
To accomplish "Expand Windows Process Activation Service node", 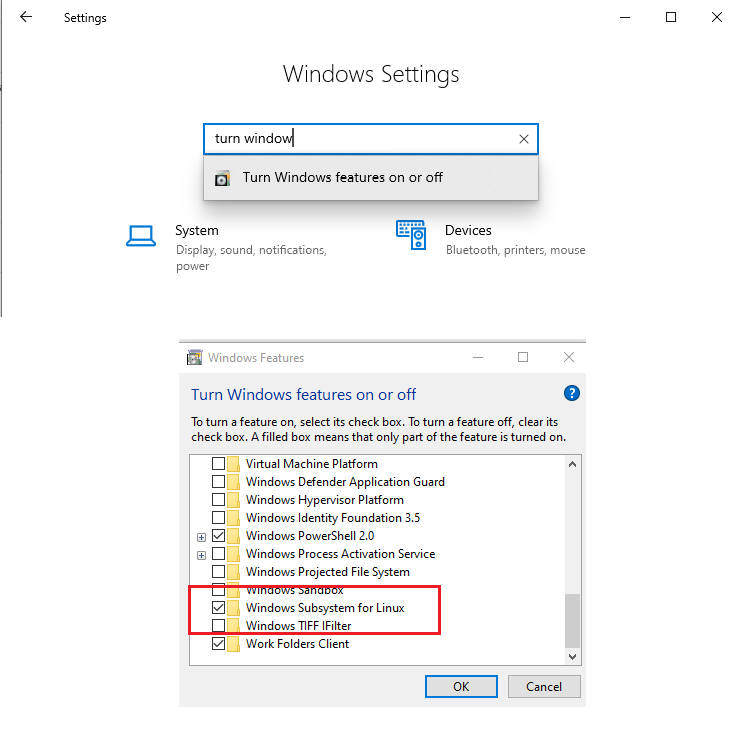I will 202,555.
